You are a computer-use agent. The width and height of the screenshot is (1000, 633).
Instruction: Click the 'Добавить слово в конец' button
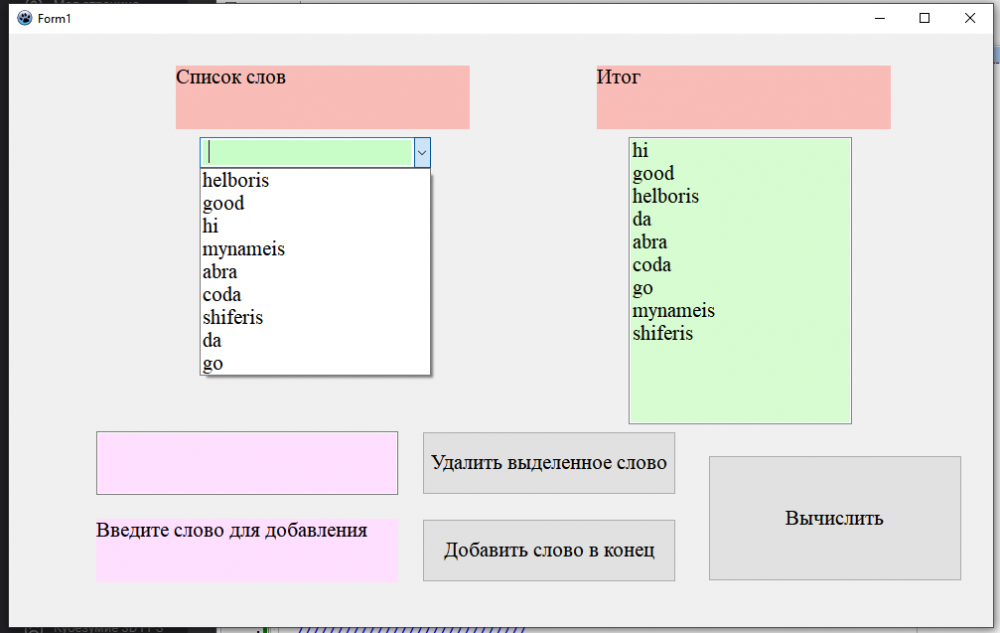[x=548, y=550]
